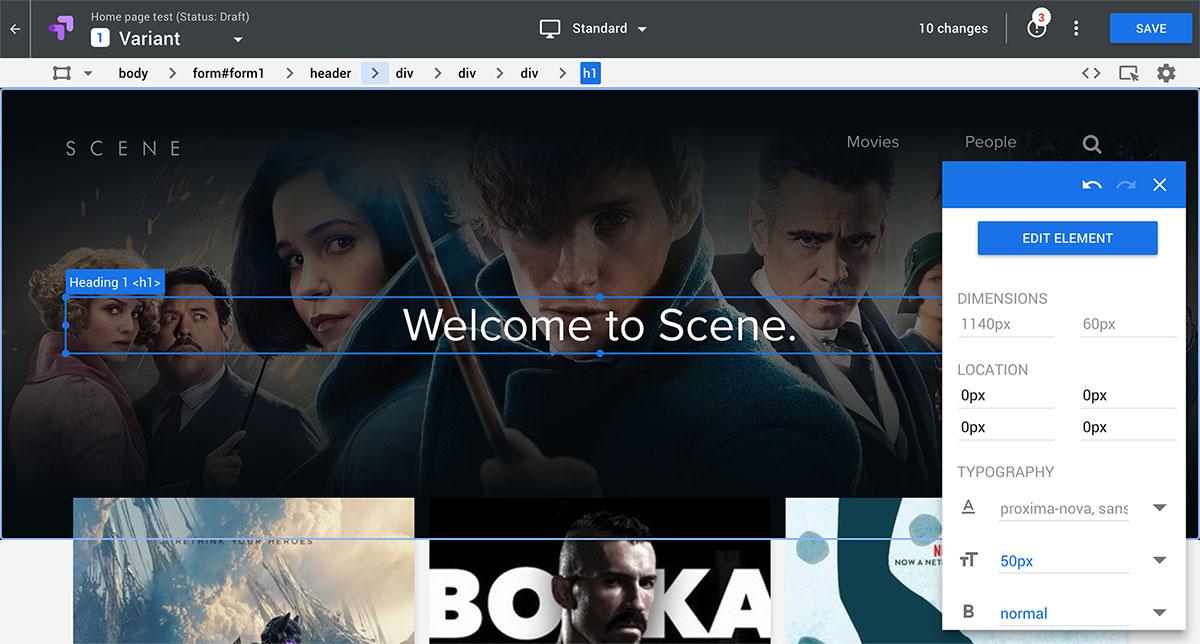Open the People nav link
Viewport: 1200px width, 644px height.
tap(991, 142)
